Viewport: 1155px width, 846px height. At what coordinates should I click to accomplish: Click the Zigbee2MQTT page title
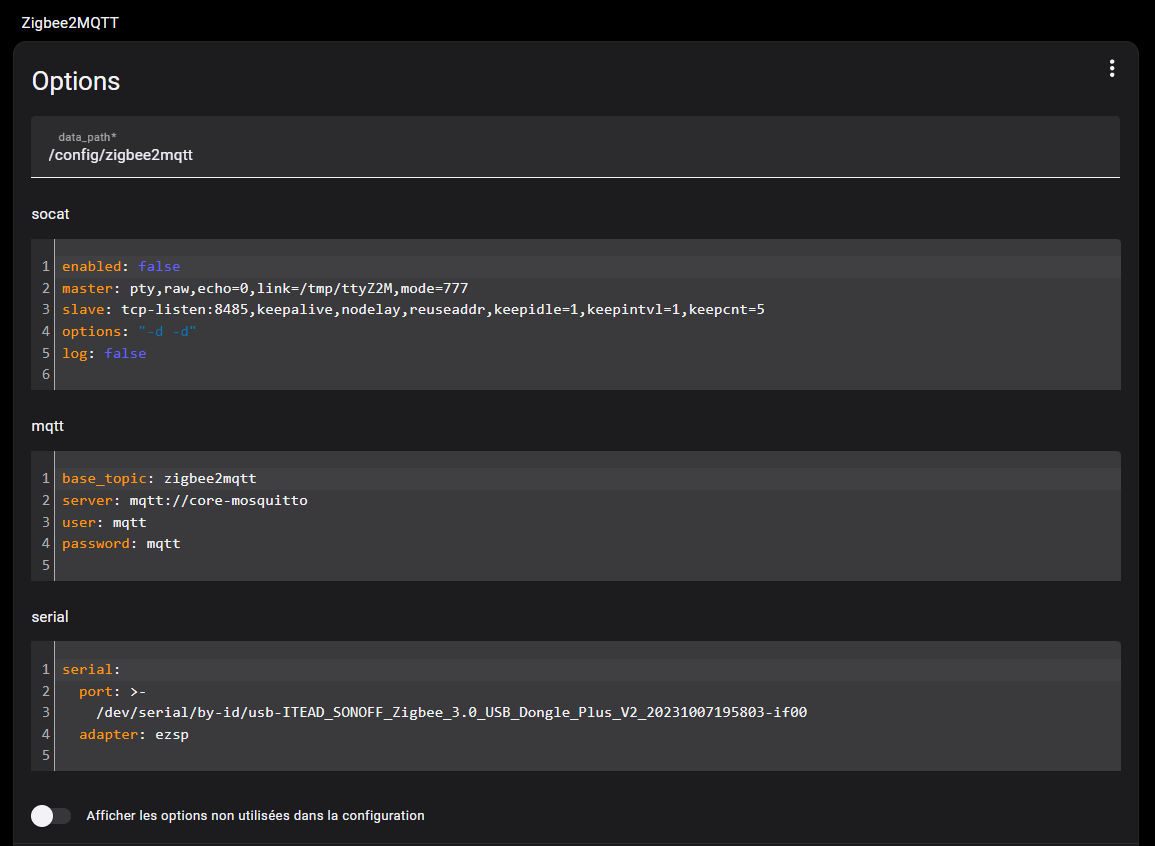point(70,23)
